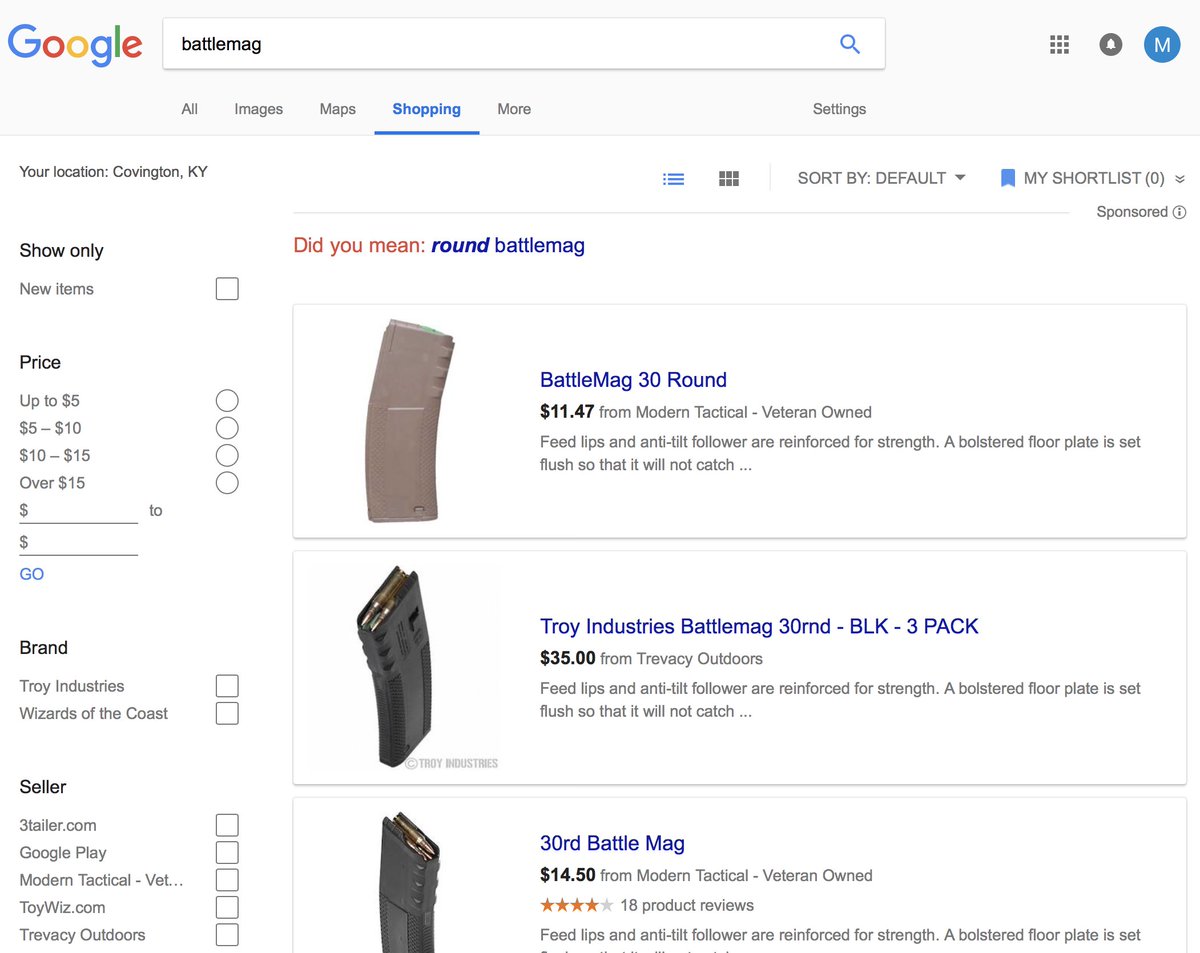
Task: Click the tan BattleMag 30 Round thumbnail
Action: point(410,420)
